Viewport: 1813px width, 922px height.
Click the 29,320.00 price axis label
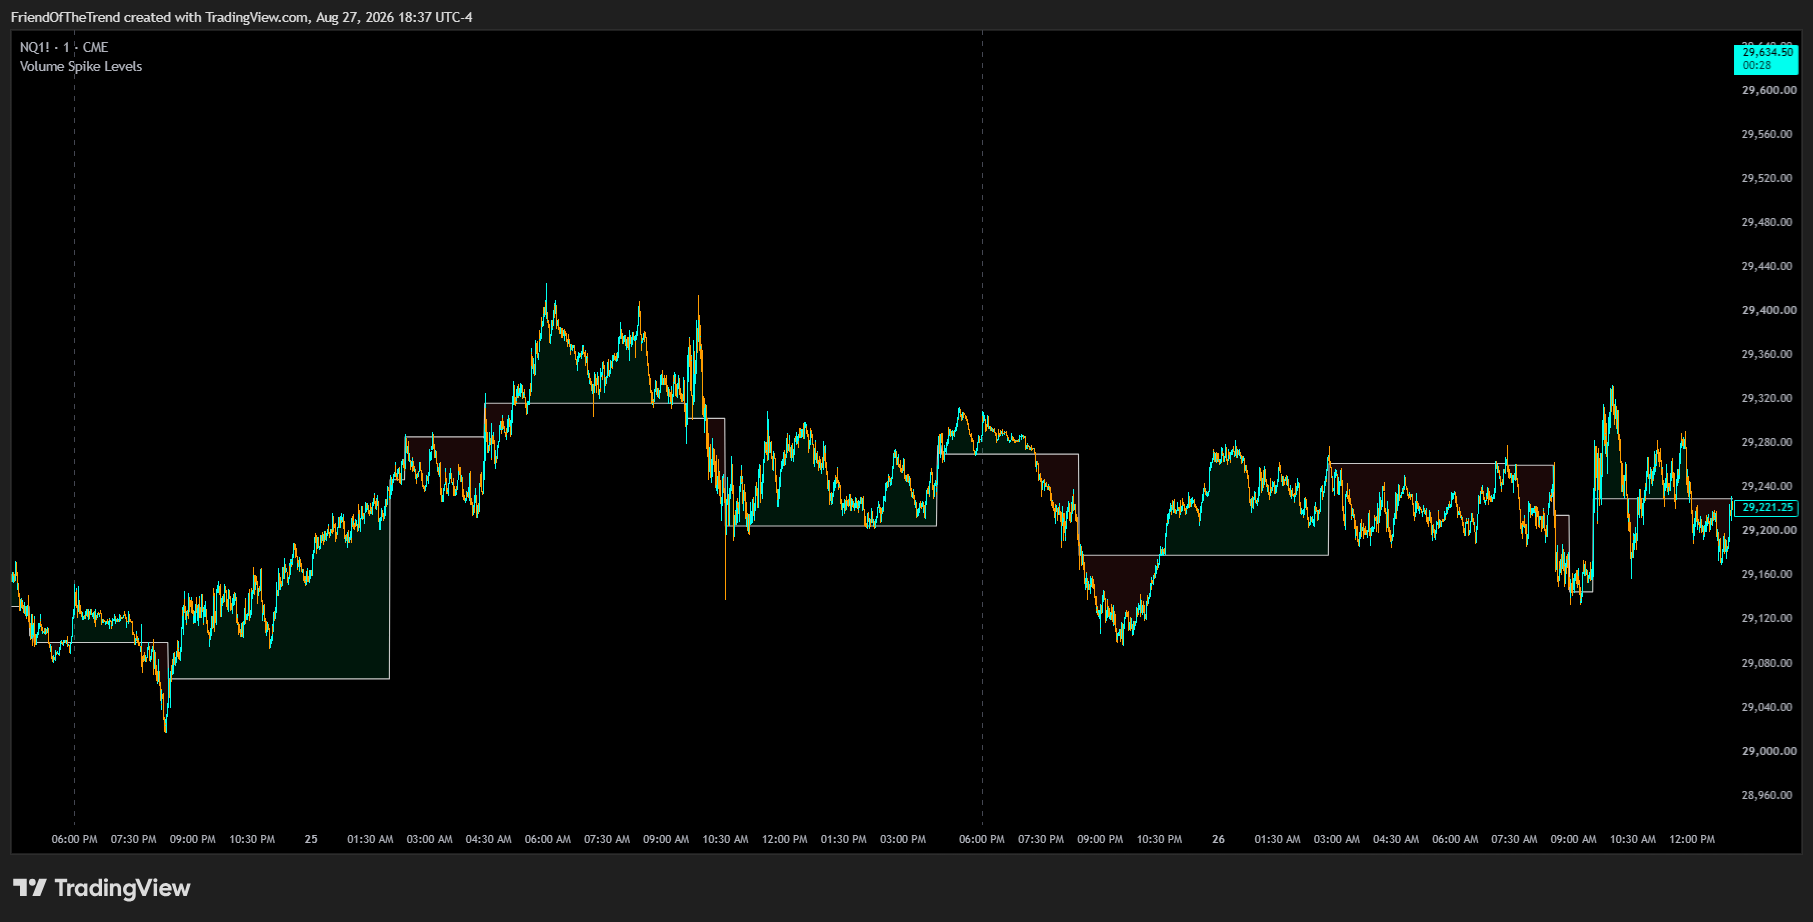pos(1769,398)
